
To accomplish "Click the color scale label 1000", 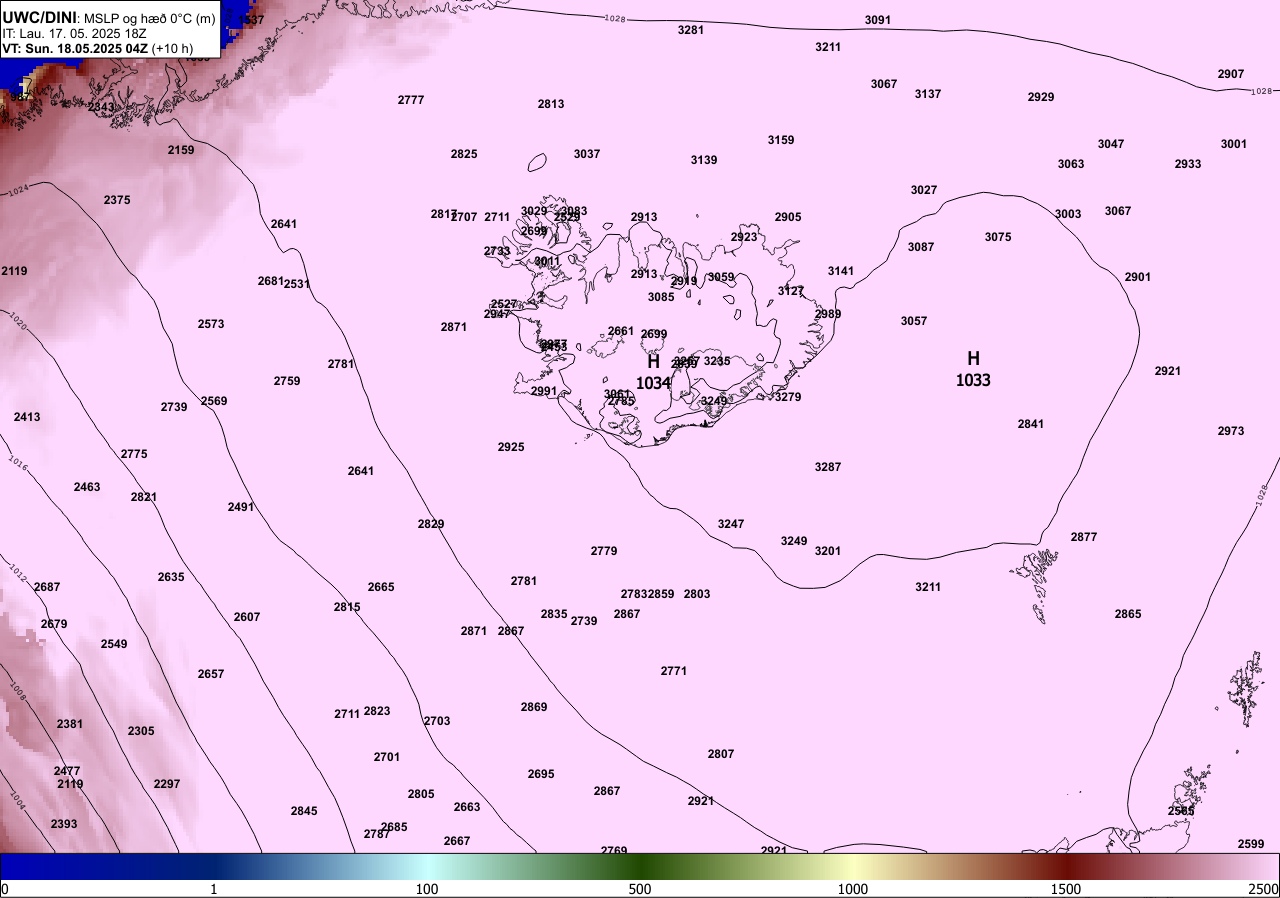I will (x=853, y=889).
